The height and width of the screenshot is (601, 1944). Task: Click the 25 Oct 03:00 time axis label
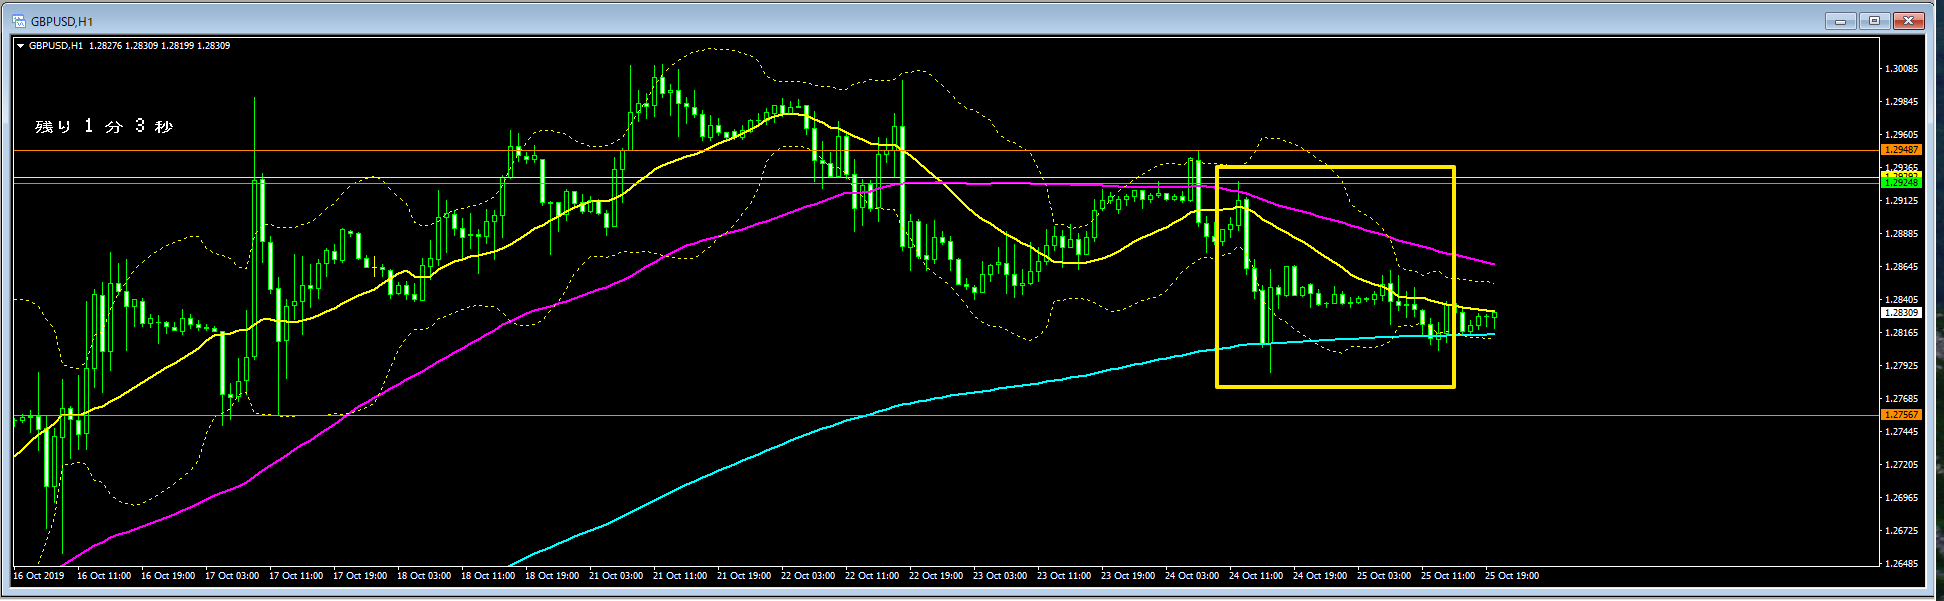point(1384,576)
